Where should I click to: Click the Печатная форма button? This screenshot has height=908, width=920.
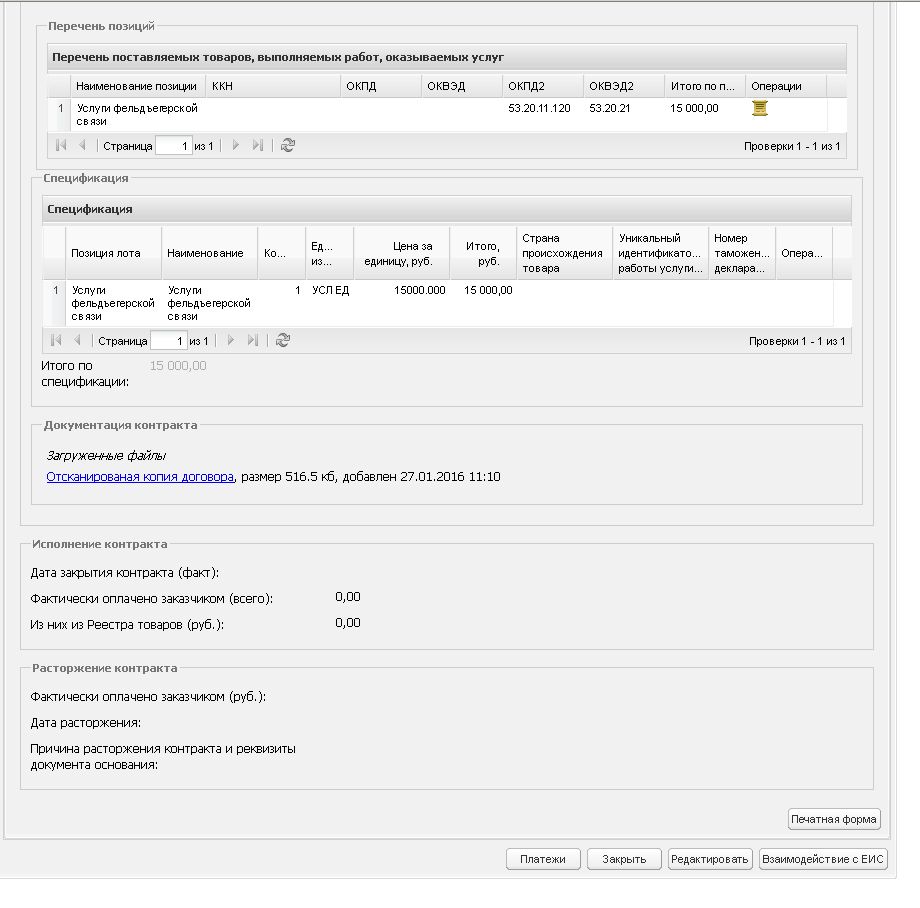tap(834, 819)
